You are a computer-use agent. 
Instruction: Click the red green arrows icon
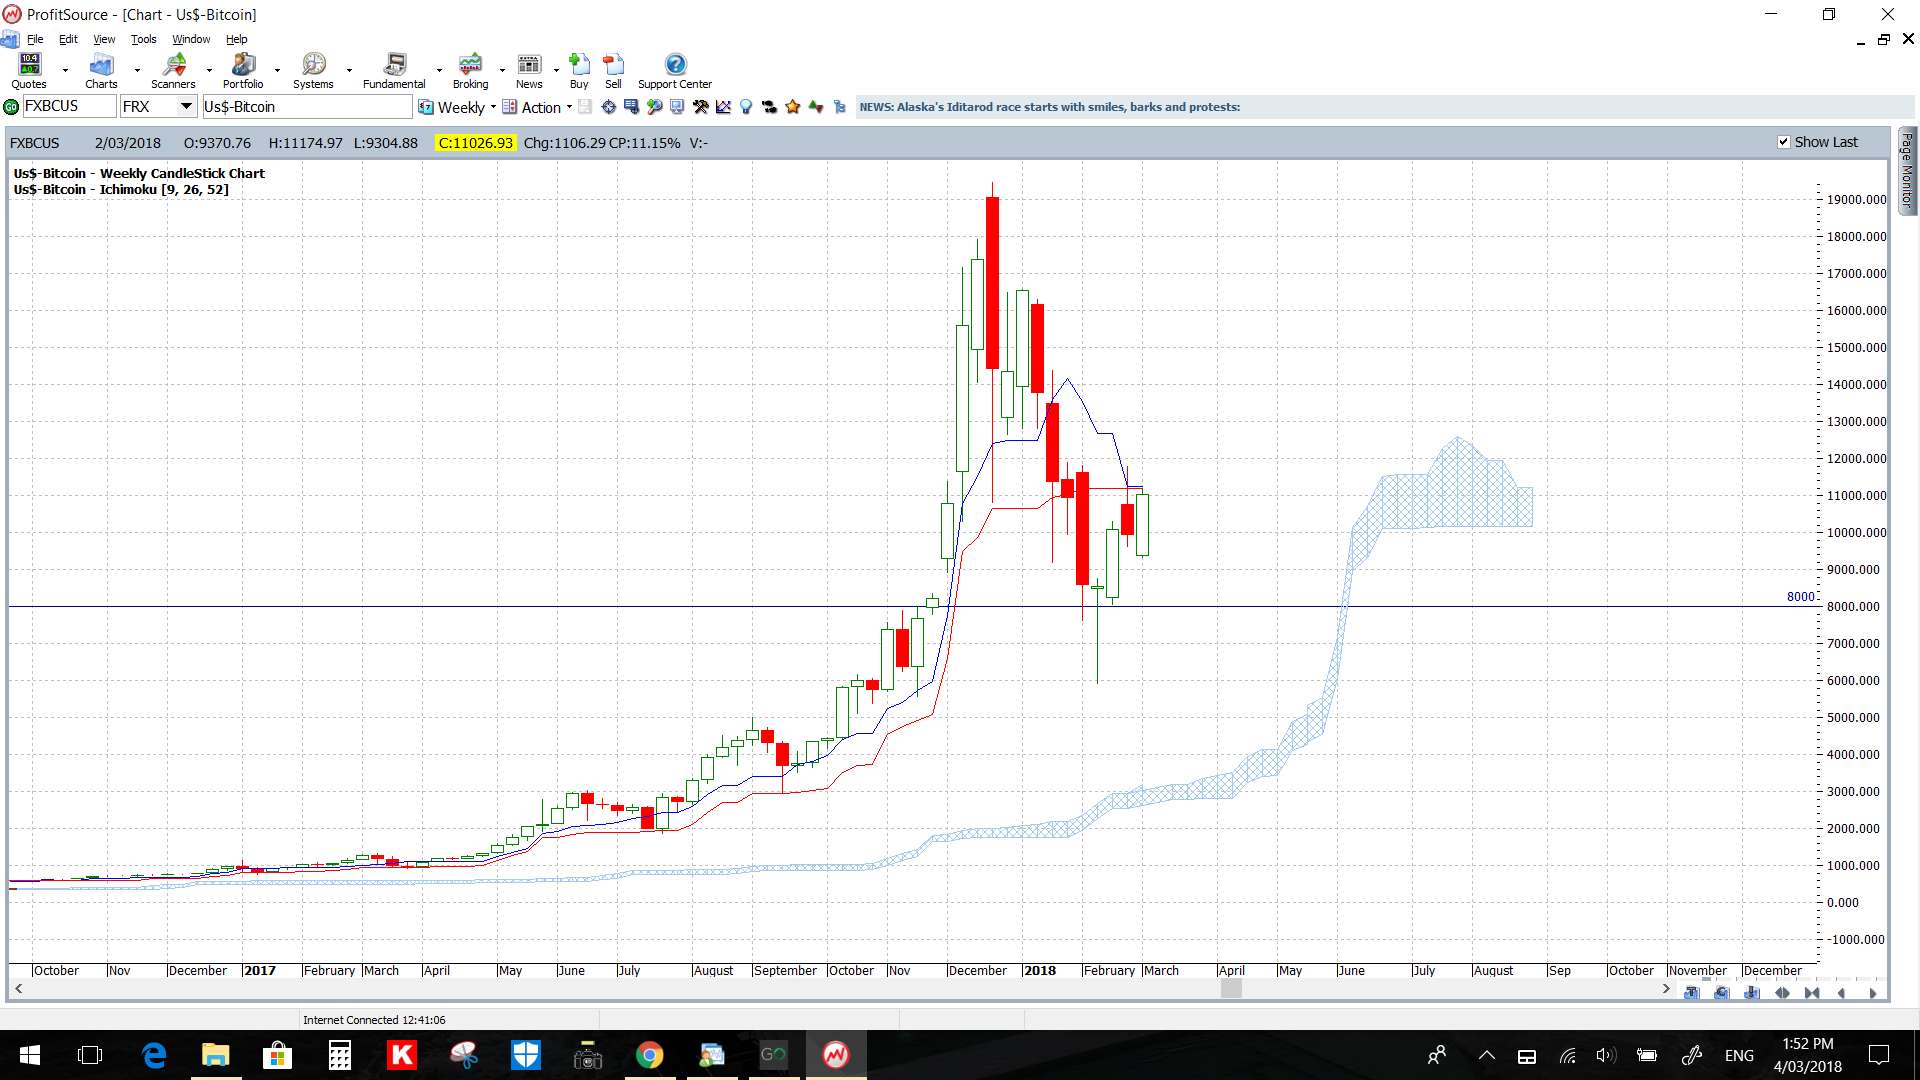tap(816, 107)
